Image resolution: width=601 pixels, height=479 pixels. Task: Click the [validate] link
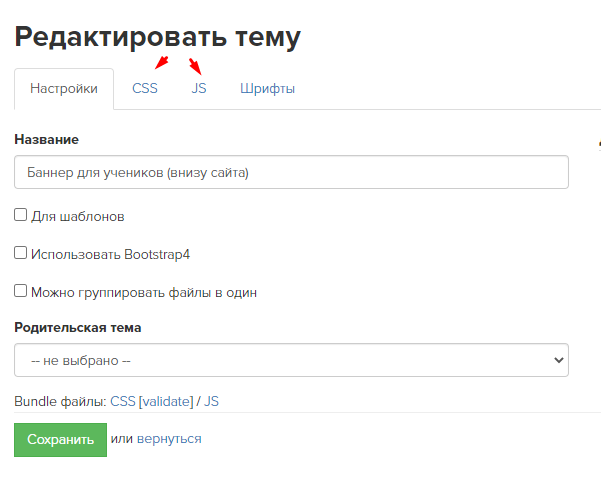point(166,401)
